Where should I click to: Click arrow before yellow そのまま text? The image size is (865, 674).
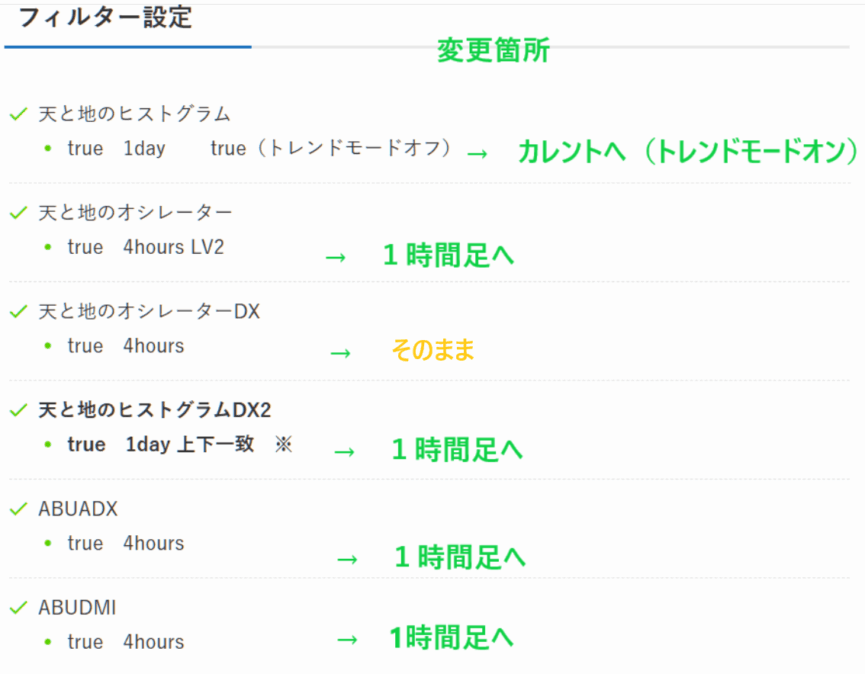click(341, 353)
